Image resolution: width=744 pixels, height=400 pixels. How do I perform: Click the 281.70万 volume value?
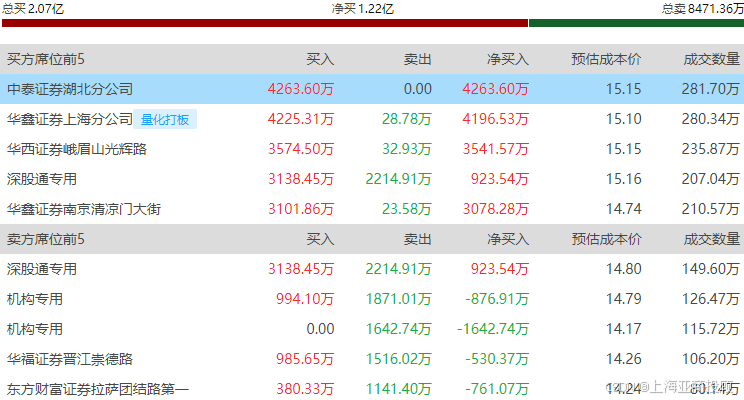pyautogui.click(x=711, y=89)
